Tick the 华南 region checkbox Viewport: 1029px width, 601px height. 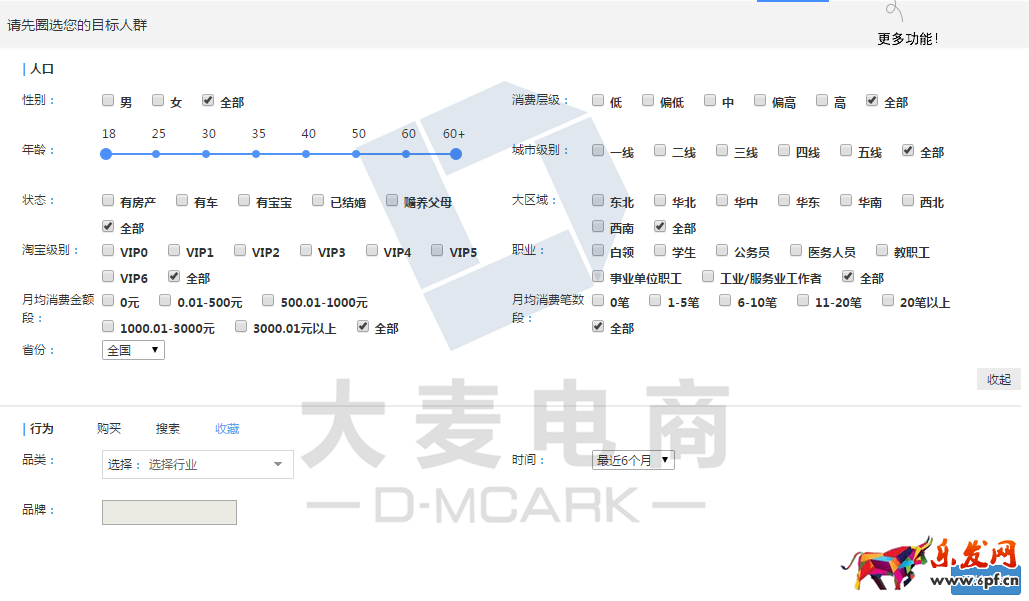pyautogui.click(x=846, y=200)
